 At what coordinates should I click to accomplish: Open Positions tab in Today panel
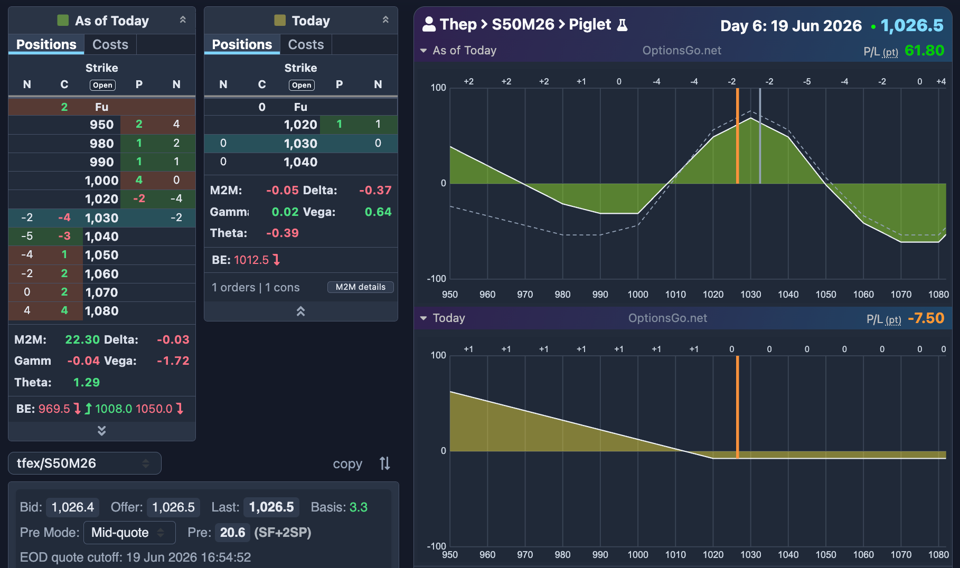click(x=242, y=44)
